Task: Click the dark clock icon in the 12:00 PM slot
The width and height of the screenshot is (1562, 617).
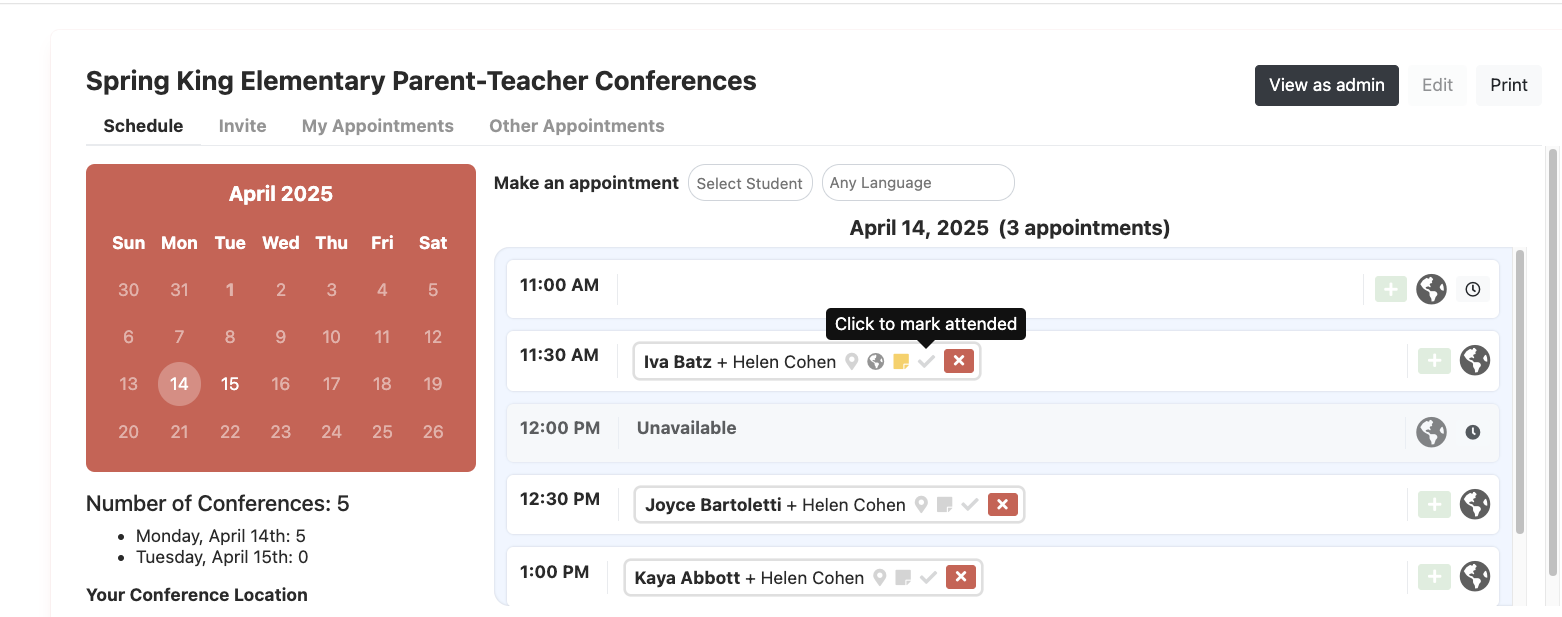Action: click(x=1472, y=433)
